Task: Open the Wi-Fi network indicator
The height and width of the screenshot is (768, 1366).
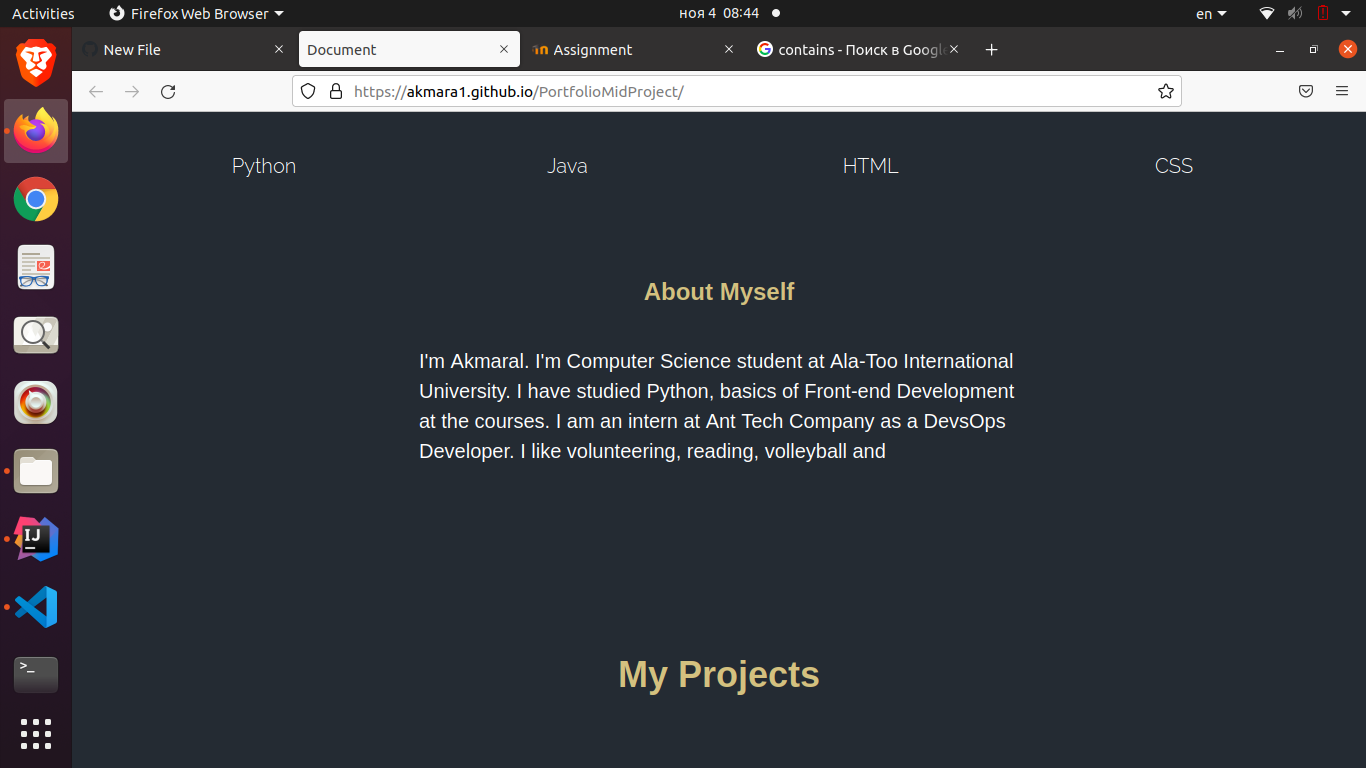Action: coord(1267,13)
